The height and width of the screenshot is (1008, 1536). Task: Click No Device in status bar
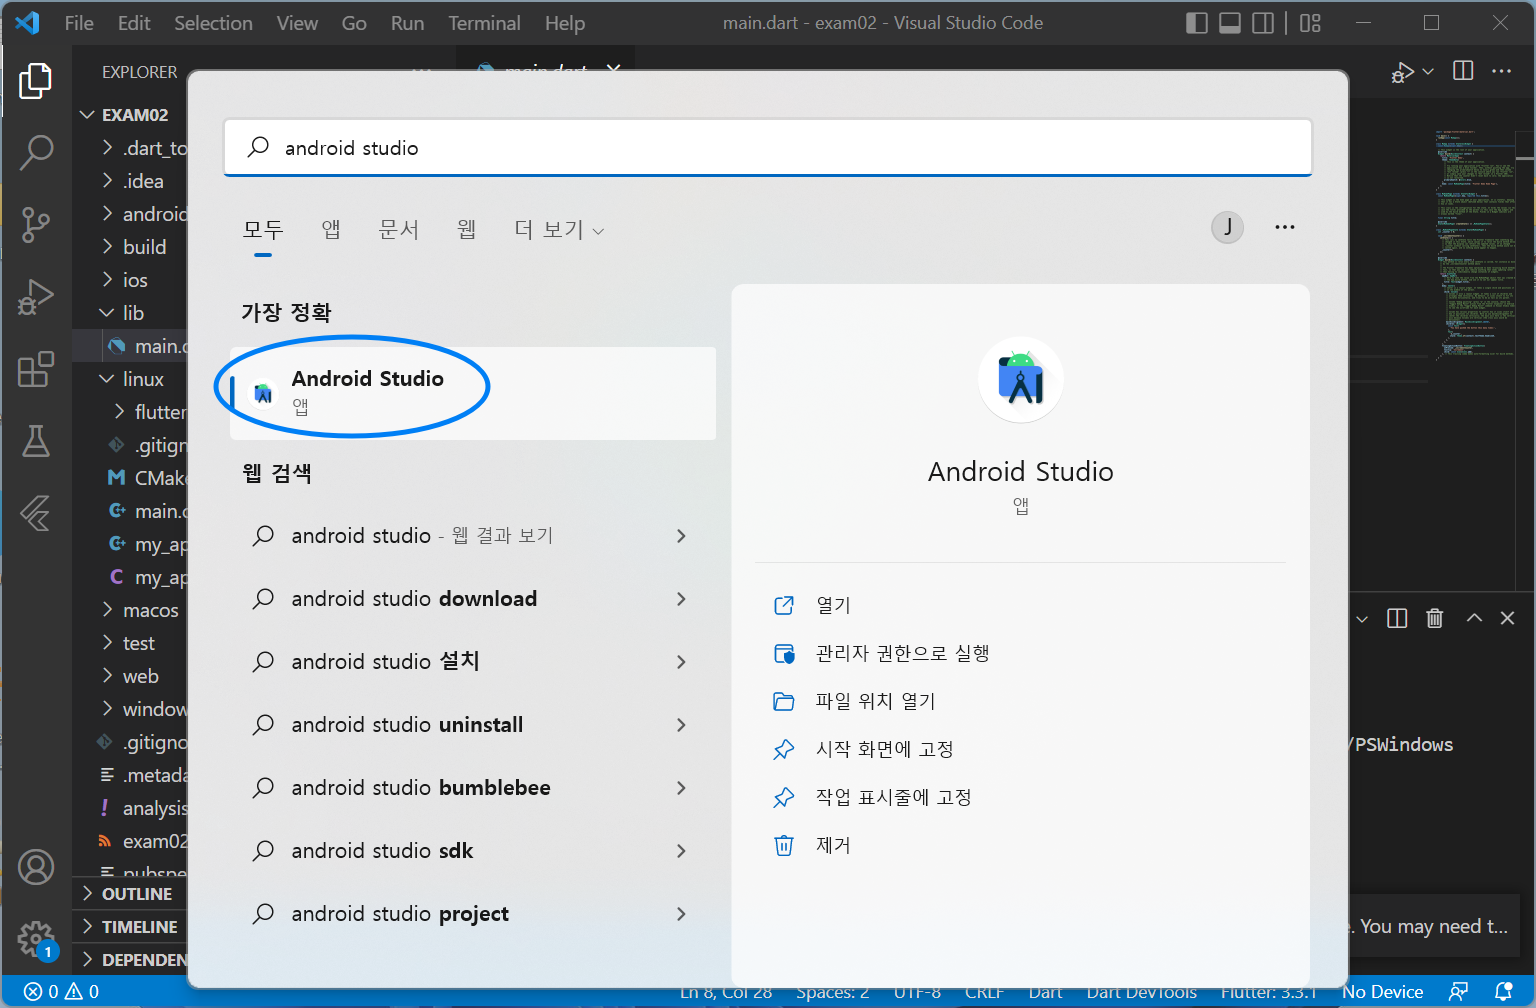pyautogui.click(x=1382, y=992)
